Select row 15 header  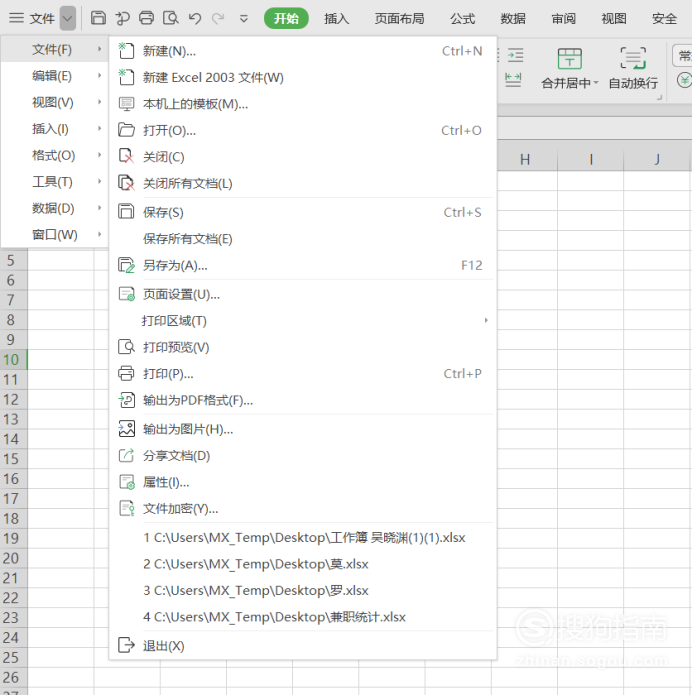[x=12, y=459]
